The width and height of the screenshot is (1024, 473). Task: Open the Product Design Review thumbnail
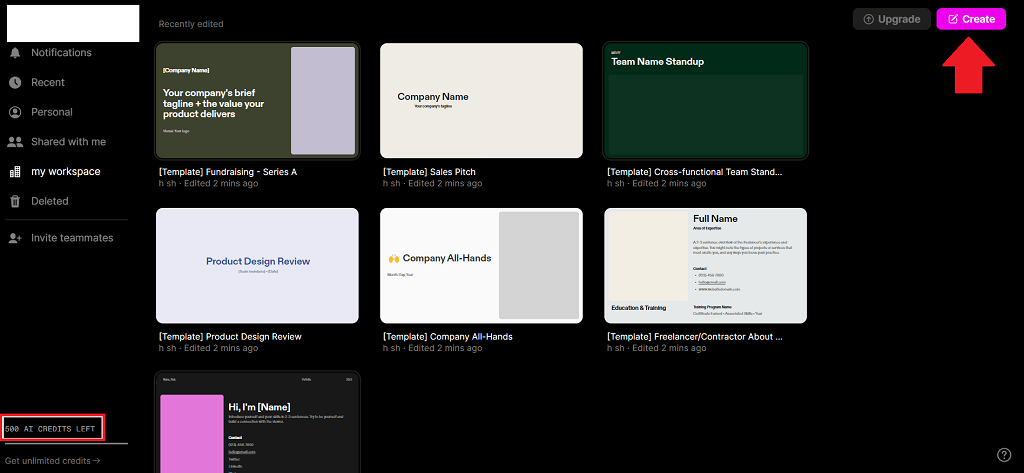(257, 266)
